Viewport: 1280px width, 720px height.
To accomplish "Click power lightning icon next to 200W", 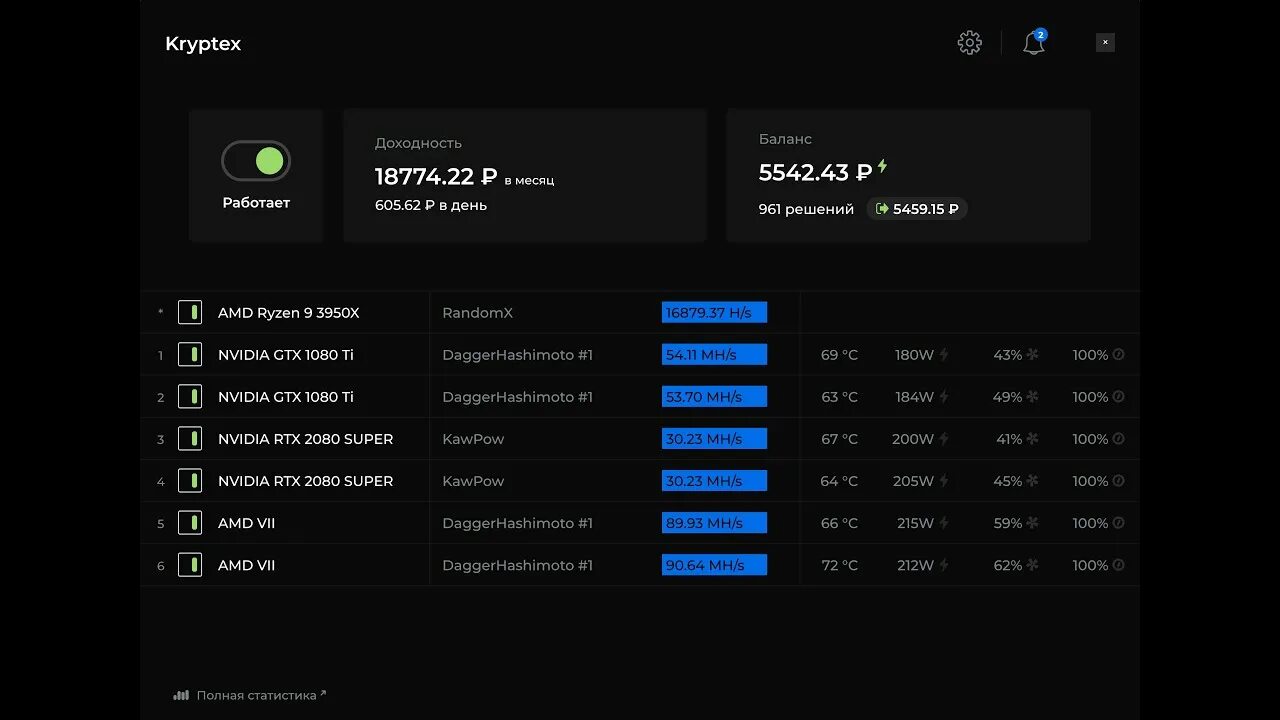I will [x=943, y=439].
